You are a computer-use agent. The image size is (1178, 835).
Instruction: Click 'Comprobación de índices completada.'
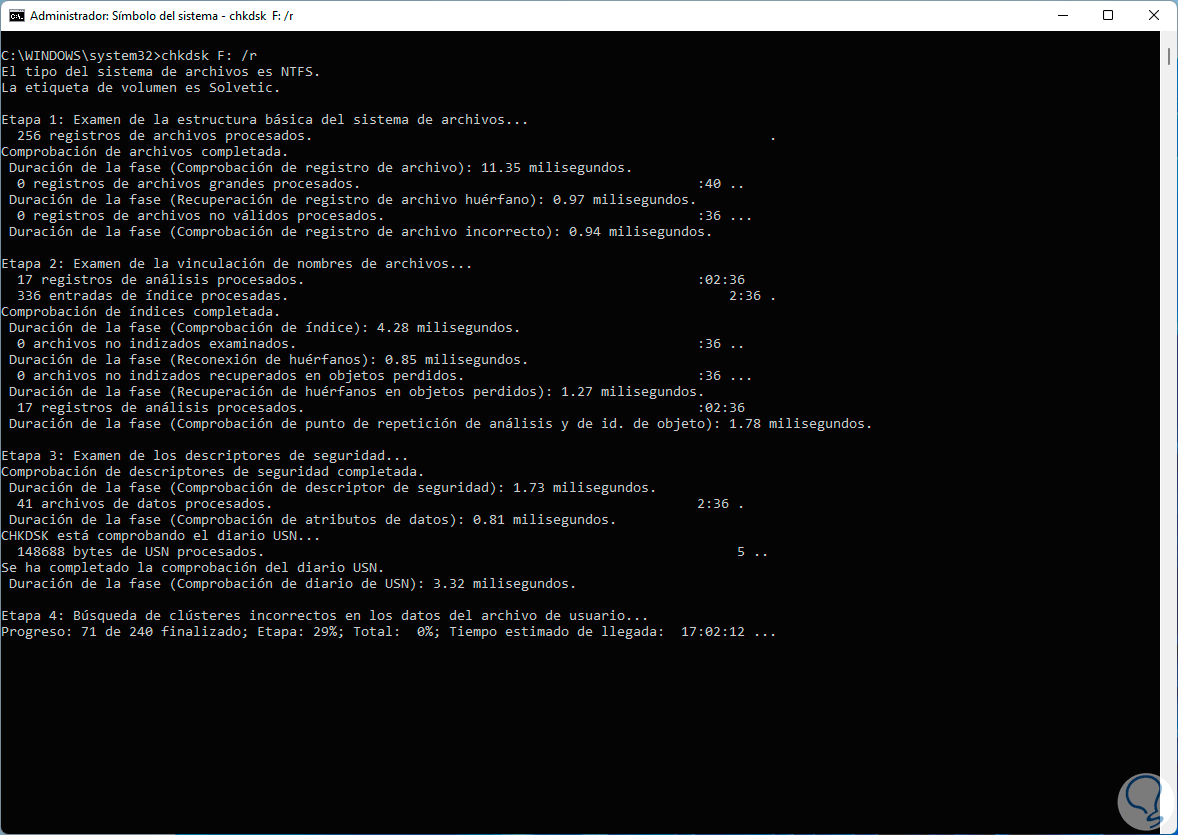(140, 311)
